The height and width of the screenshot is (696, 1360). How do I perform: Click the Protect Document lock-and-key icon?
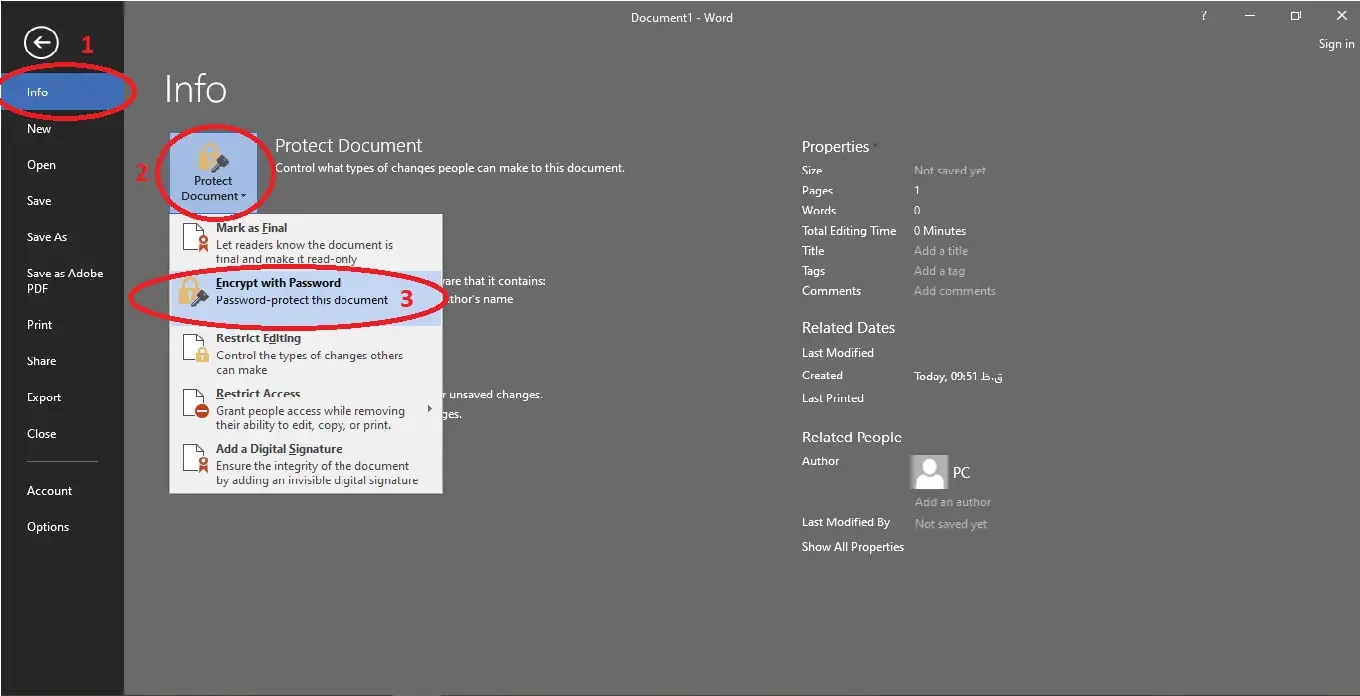213,157
